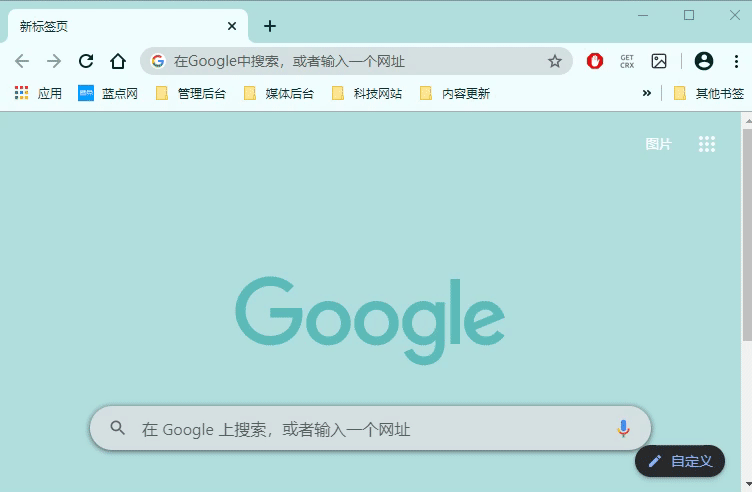This screenshot has height=492, width=752.
Task: Open the 其他书签 folder
Action: click(709, 93)
